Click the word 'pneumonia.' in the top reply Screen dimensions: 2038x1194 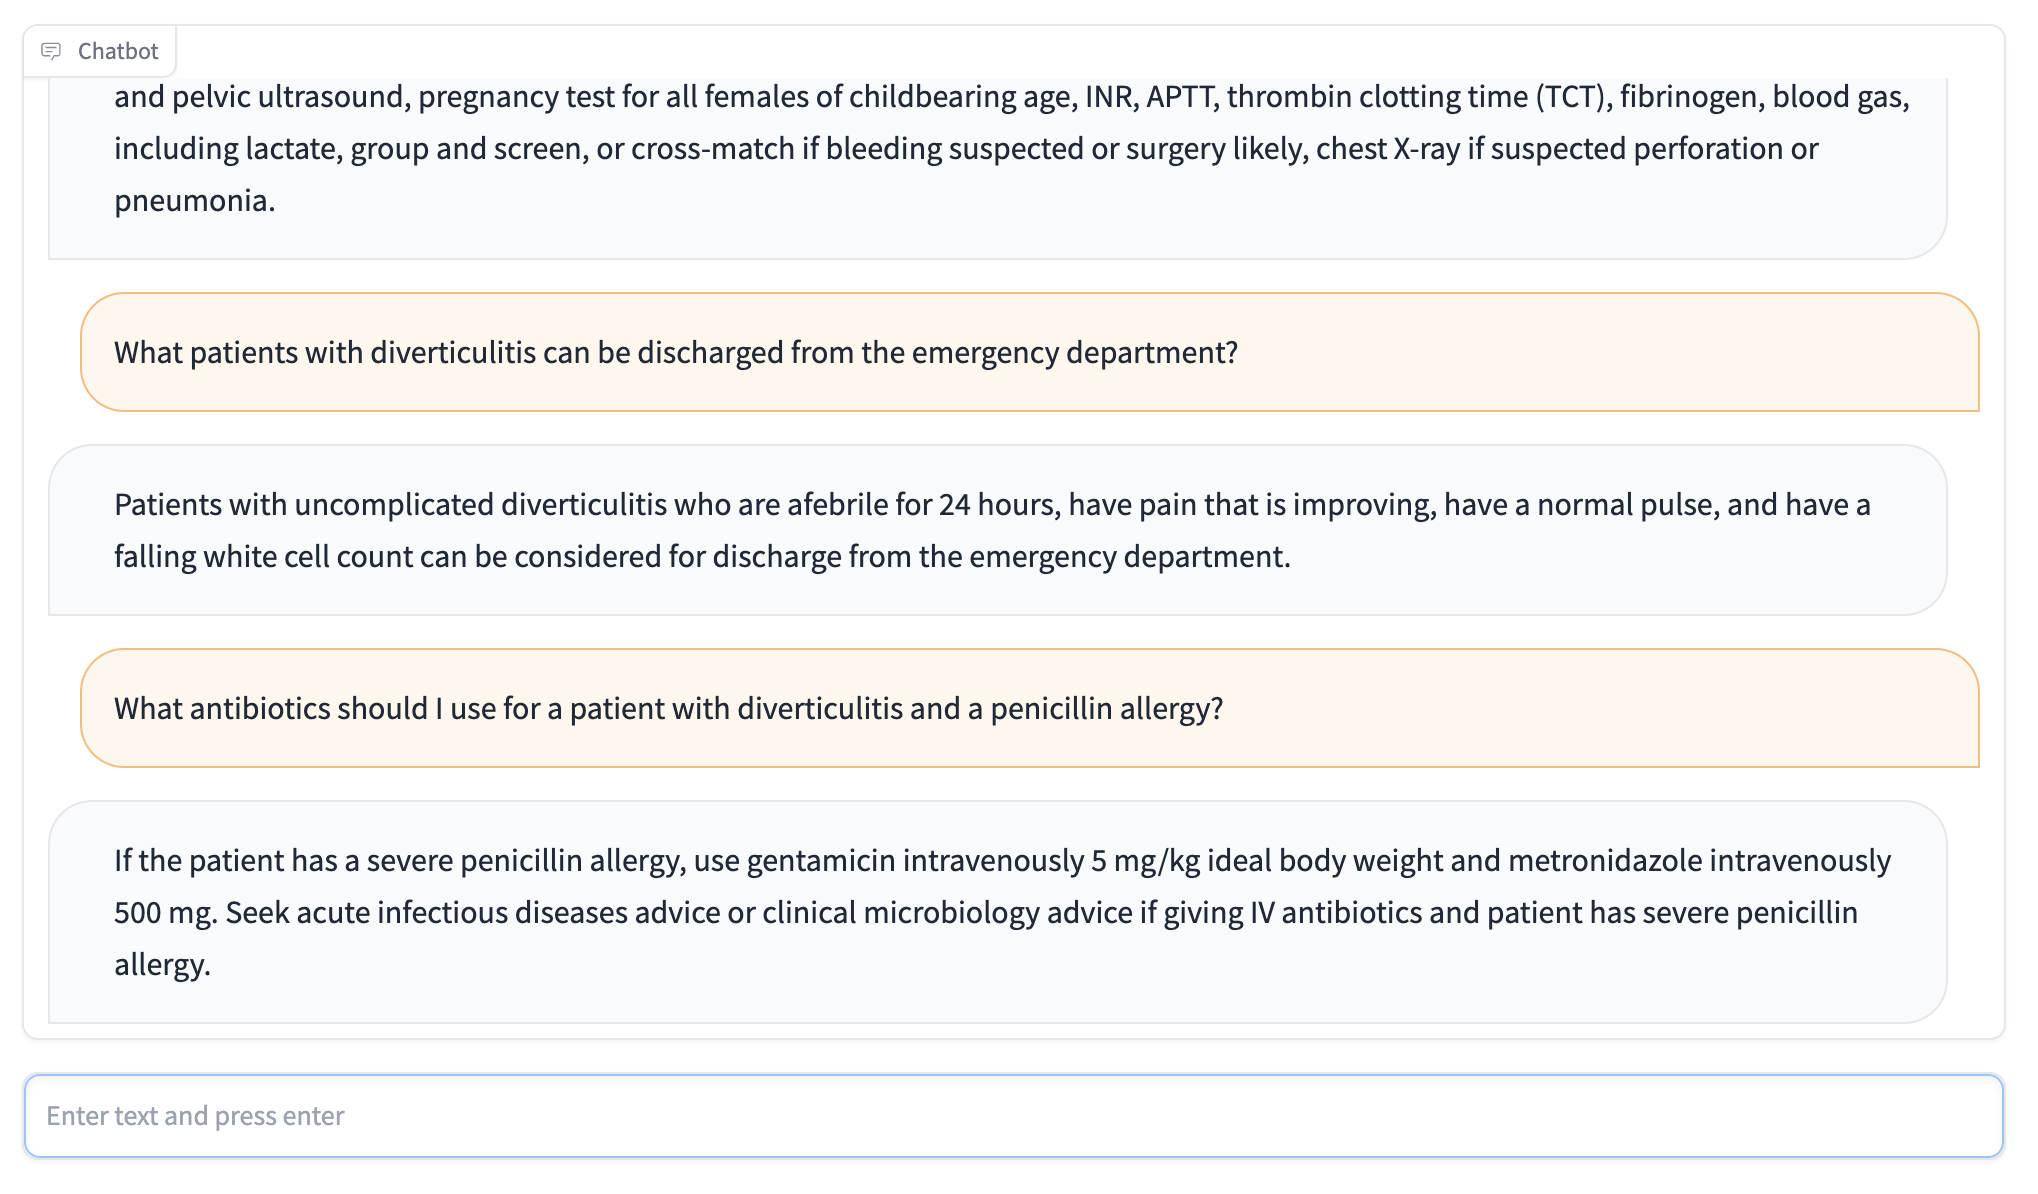(194, 201)
